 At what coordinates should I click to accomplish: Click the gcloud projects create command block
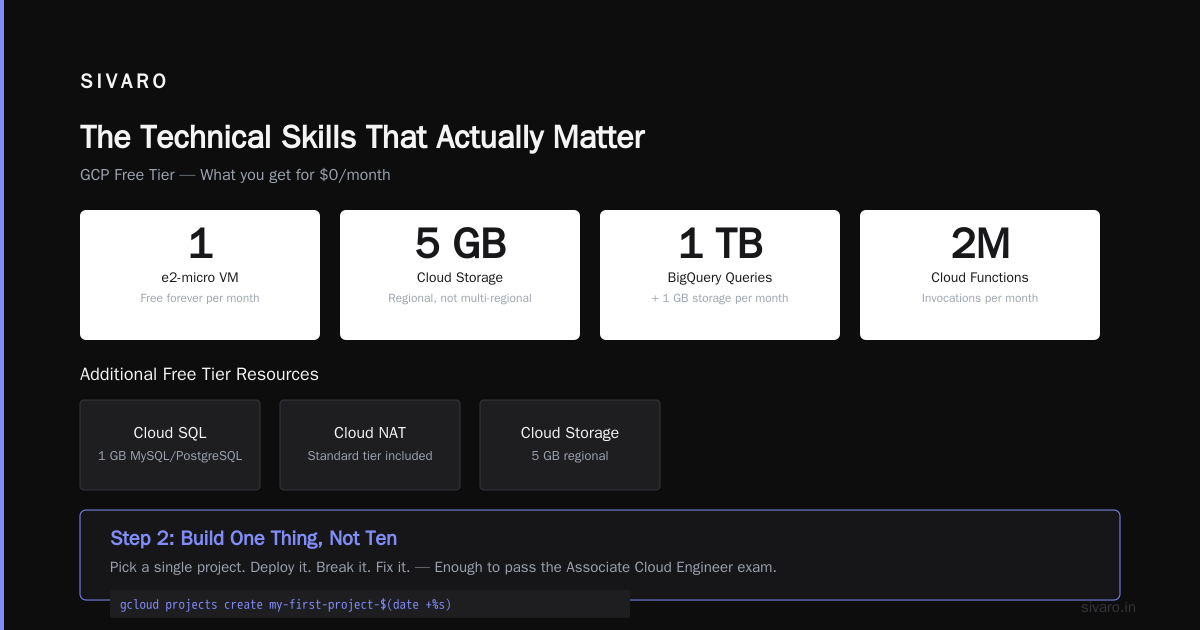[x=370, y=604]
